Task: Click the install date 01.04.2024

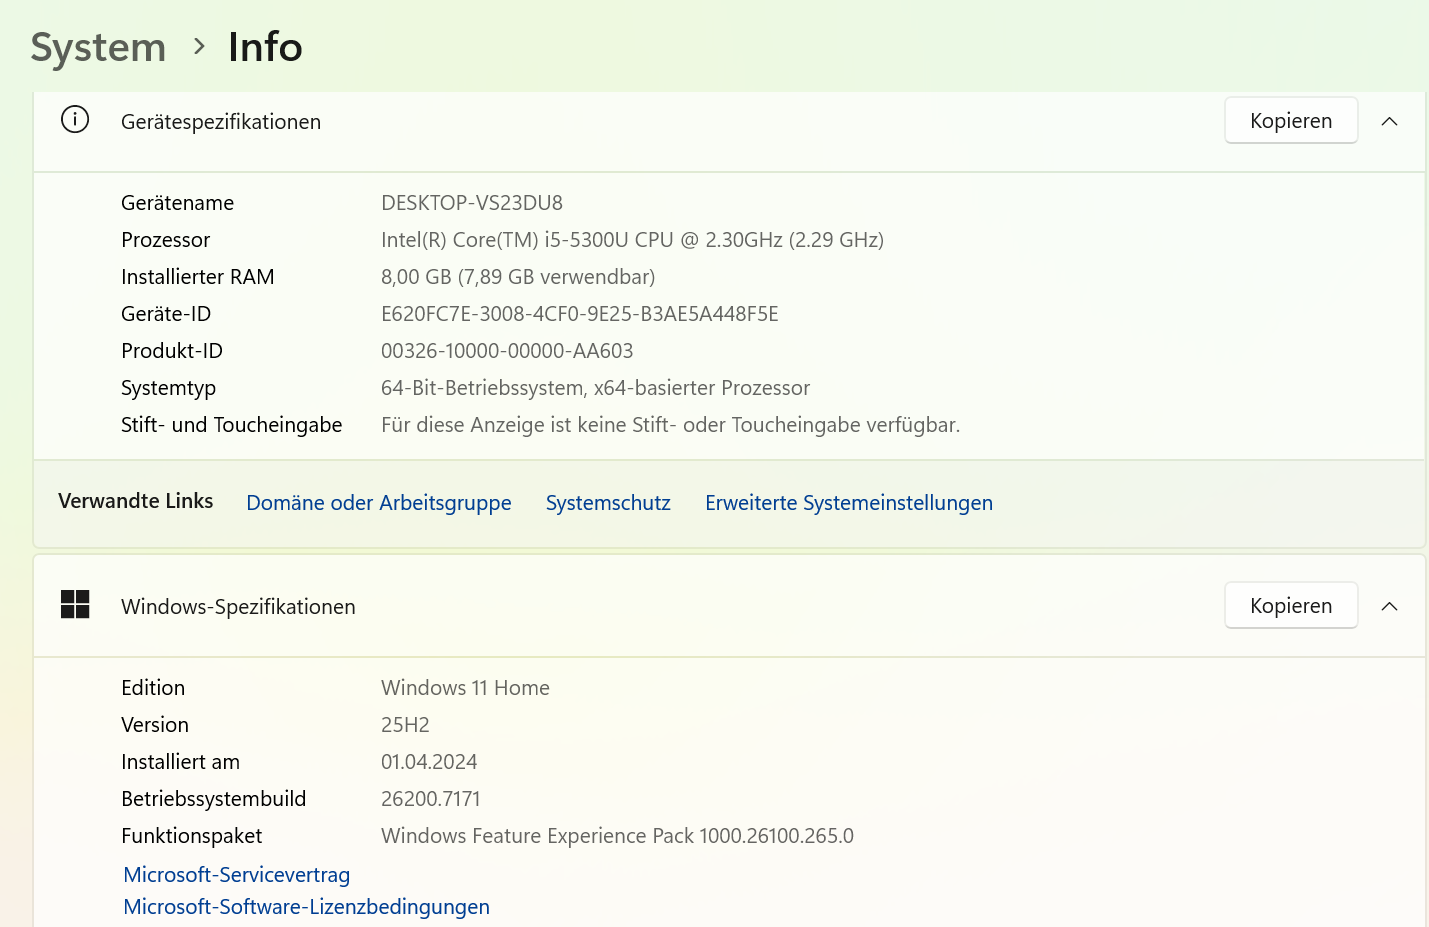Action: [x=429, y=761]
